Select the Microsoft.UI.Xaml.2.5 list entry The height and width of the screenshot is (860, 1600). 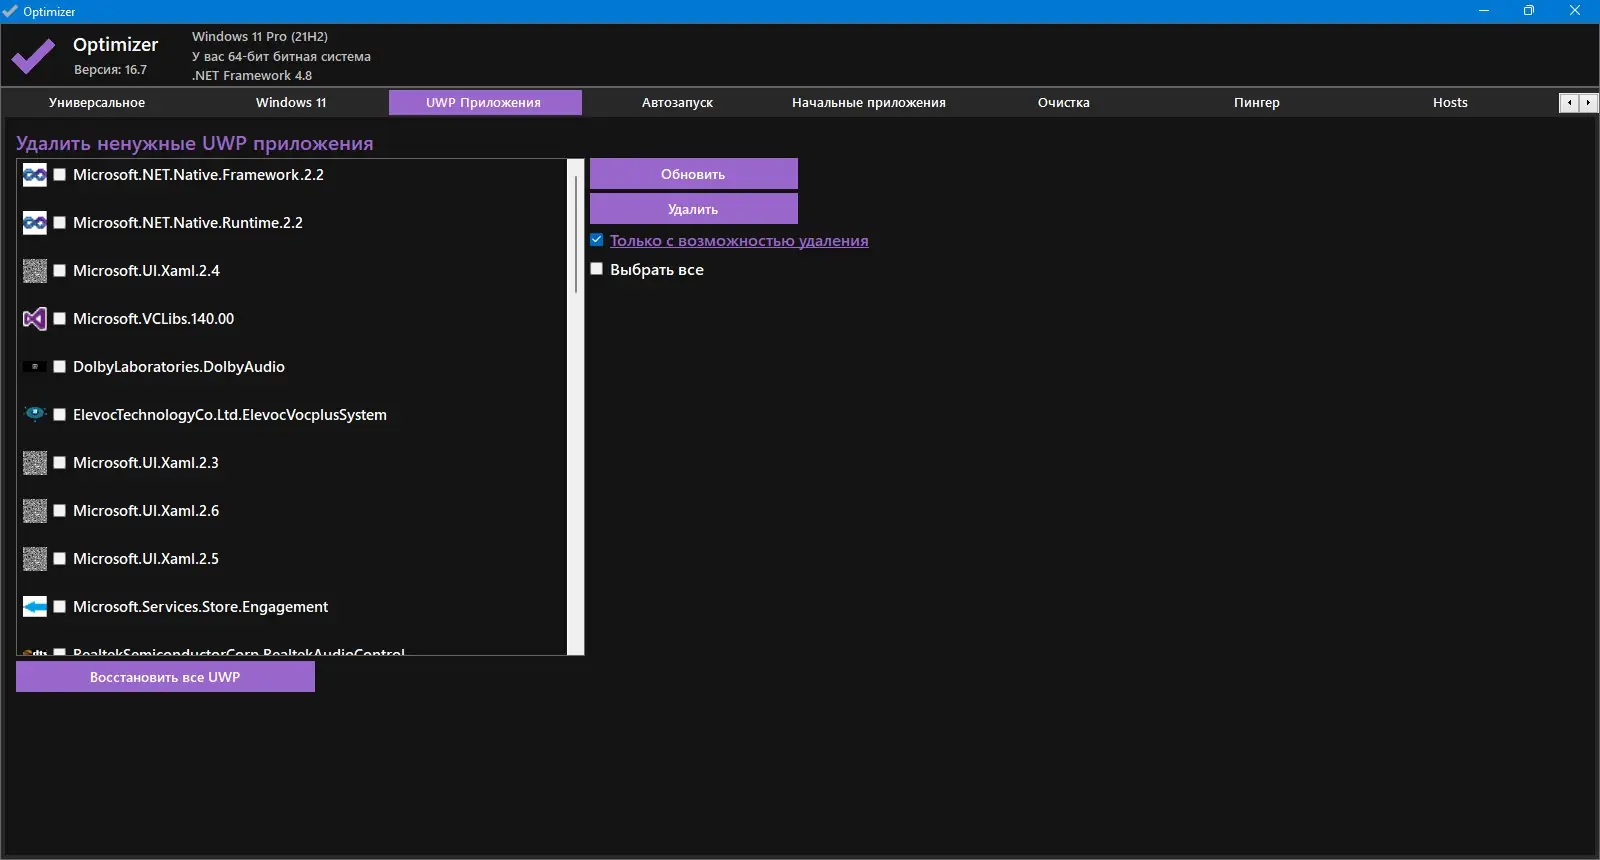point(146,559)
